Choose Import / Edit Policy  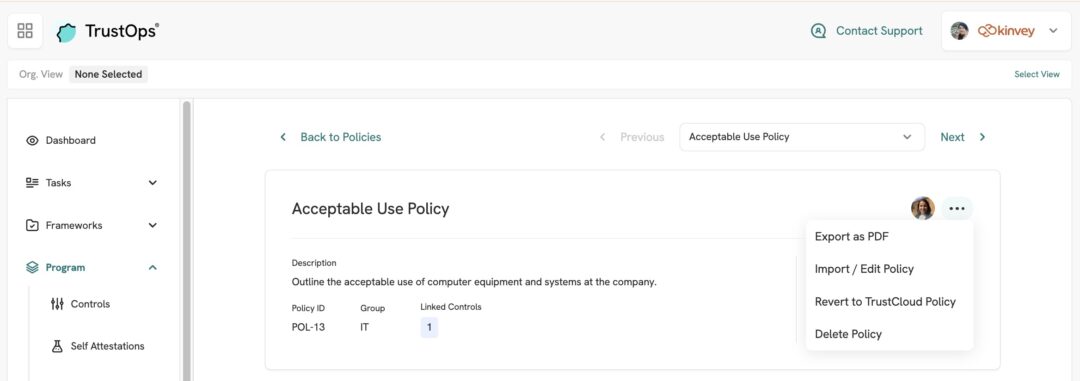[x=864, y=269]
